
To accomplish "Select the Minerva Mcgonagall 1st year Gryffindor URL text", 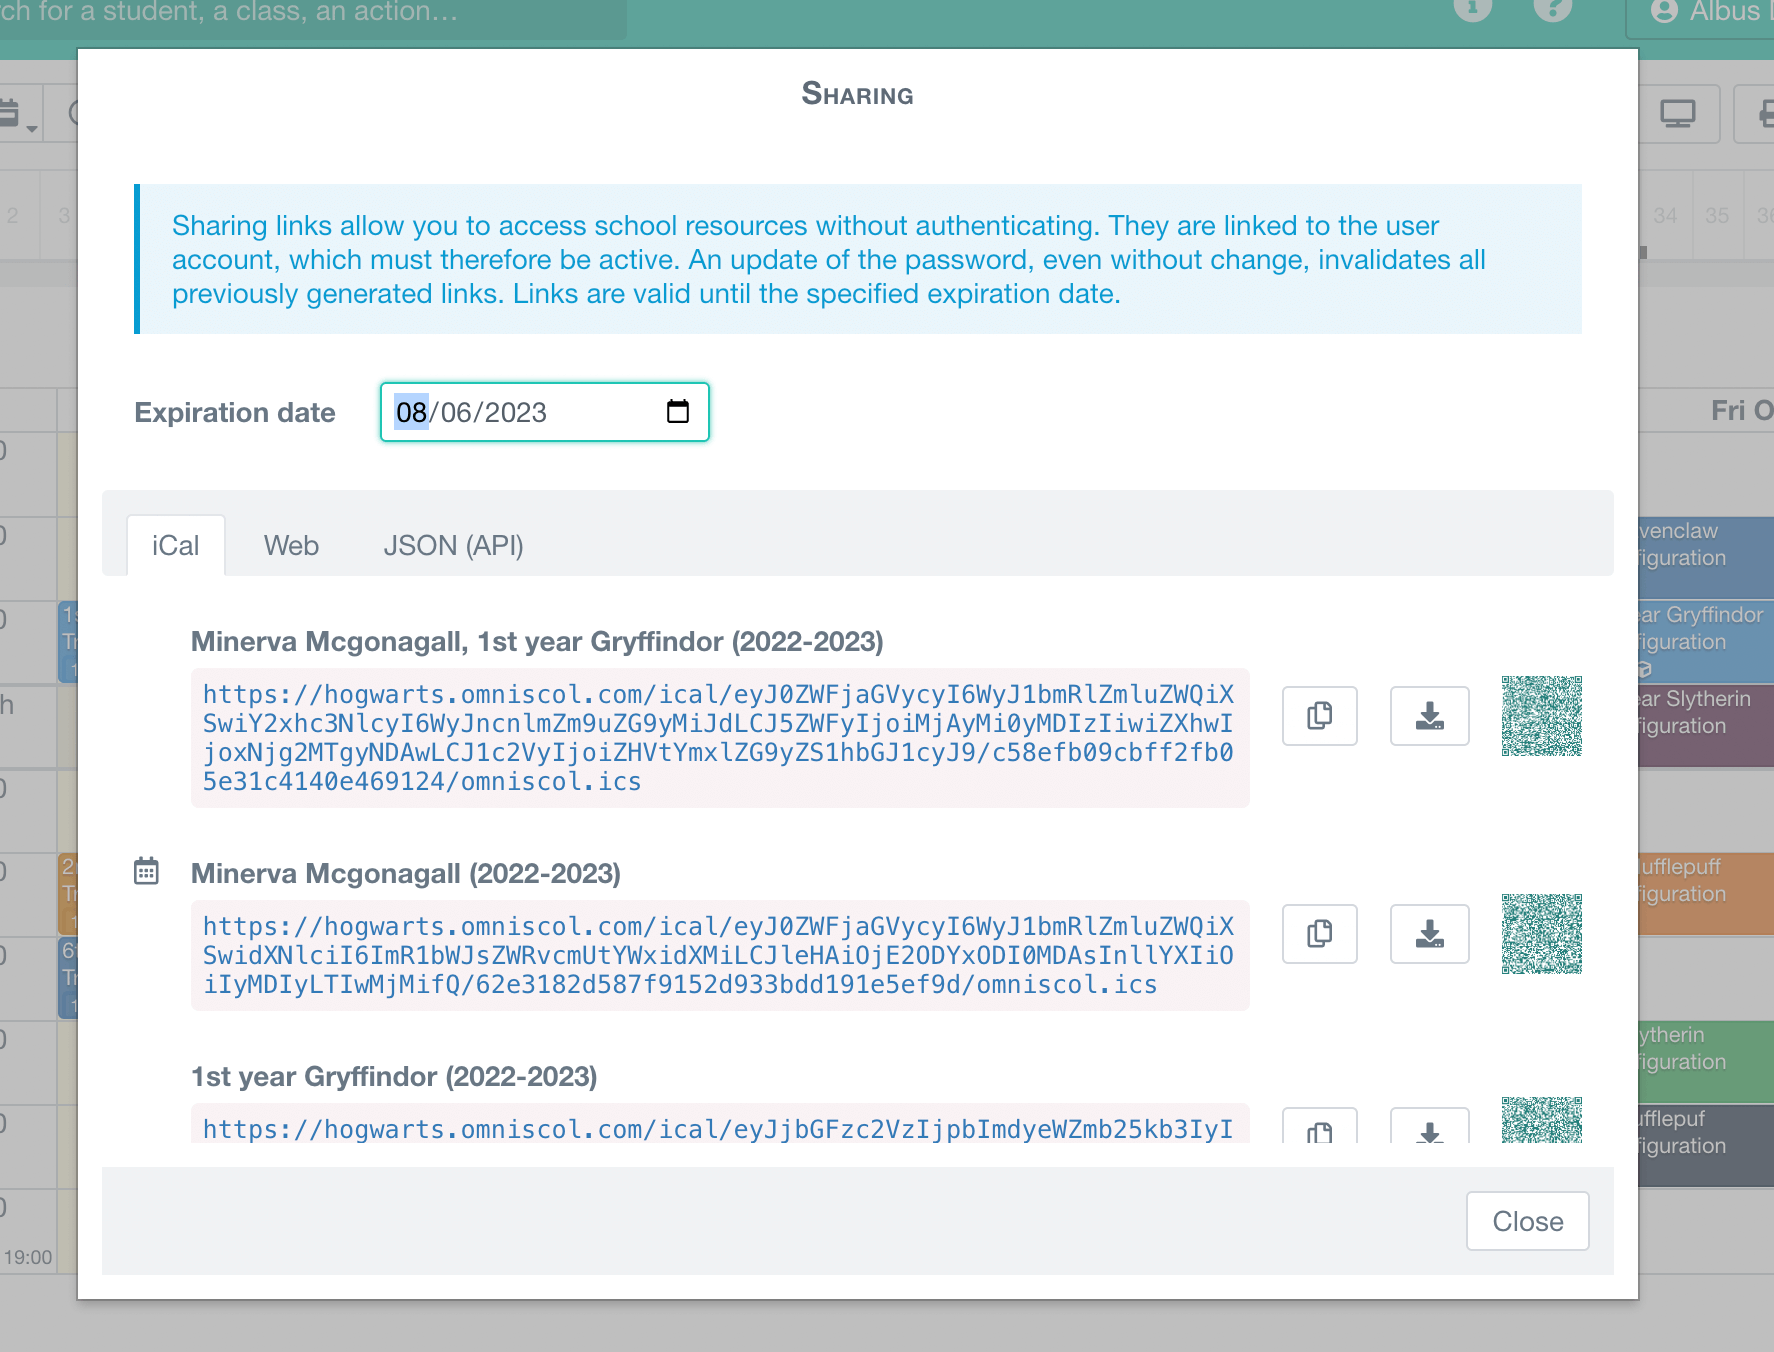I will (x=718, y=738).
